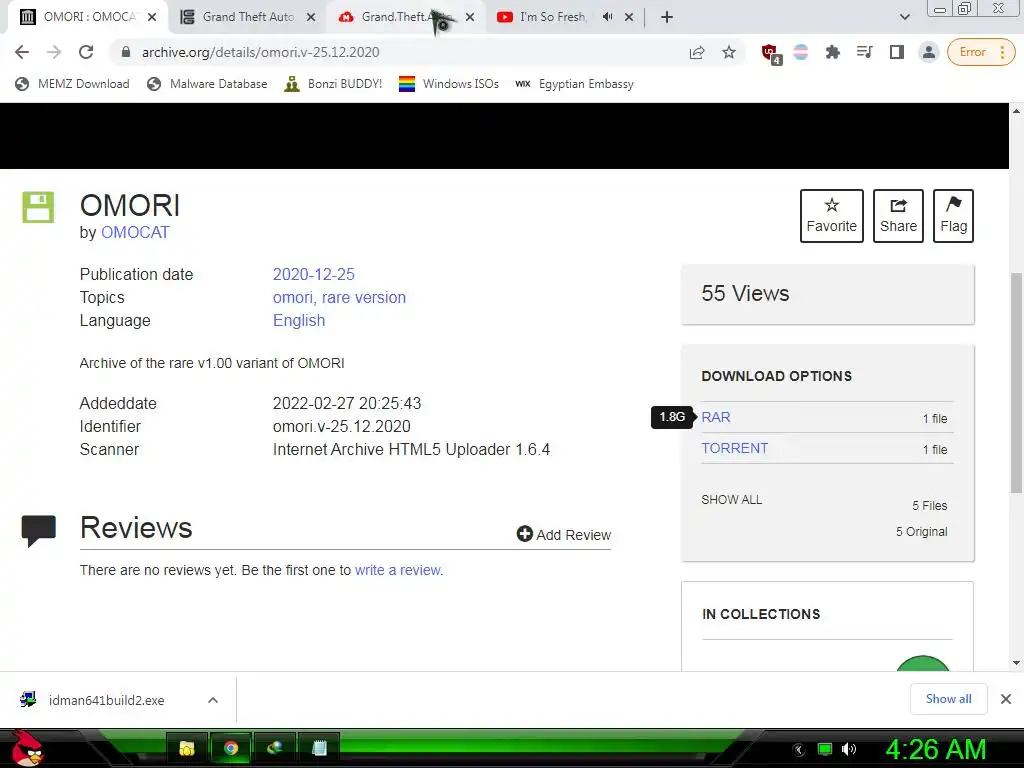
Task: Click the English language link
Action: point(298,321)
